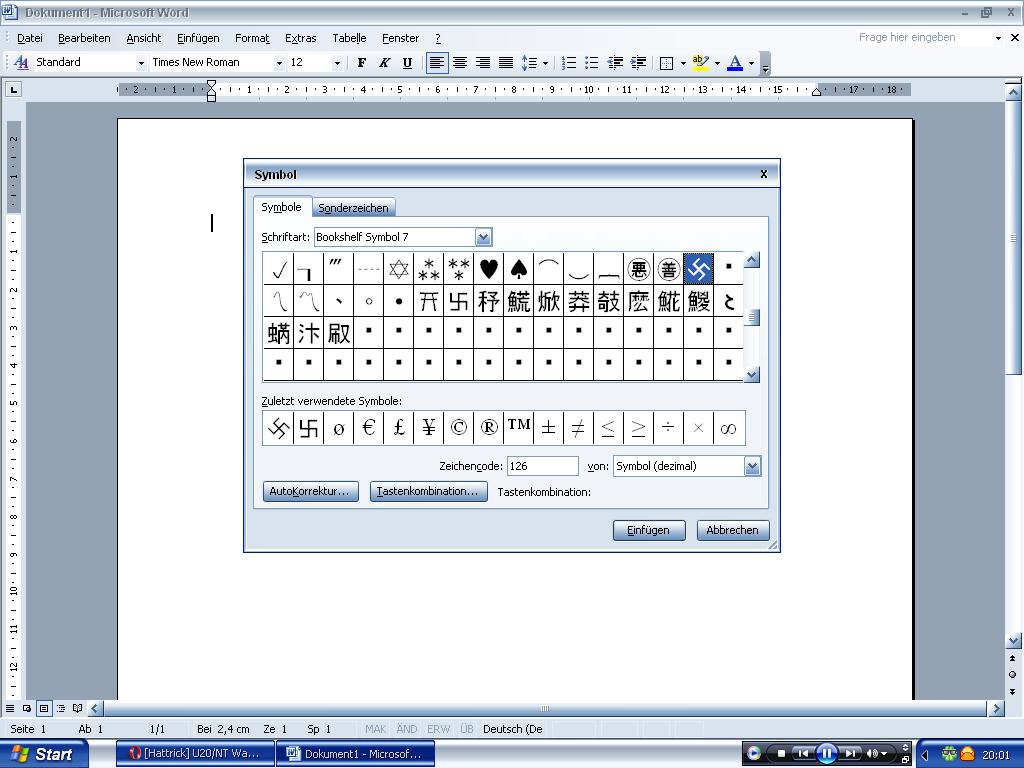Click the Zeichencode input field
Viewport: 1024px width, 768px height.
[x=543, y=466]
